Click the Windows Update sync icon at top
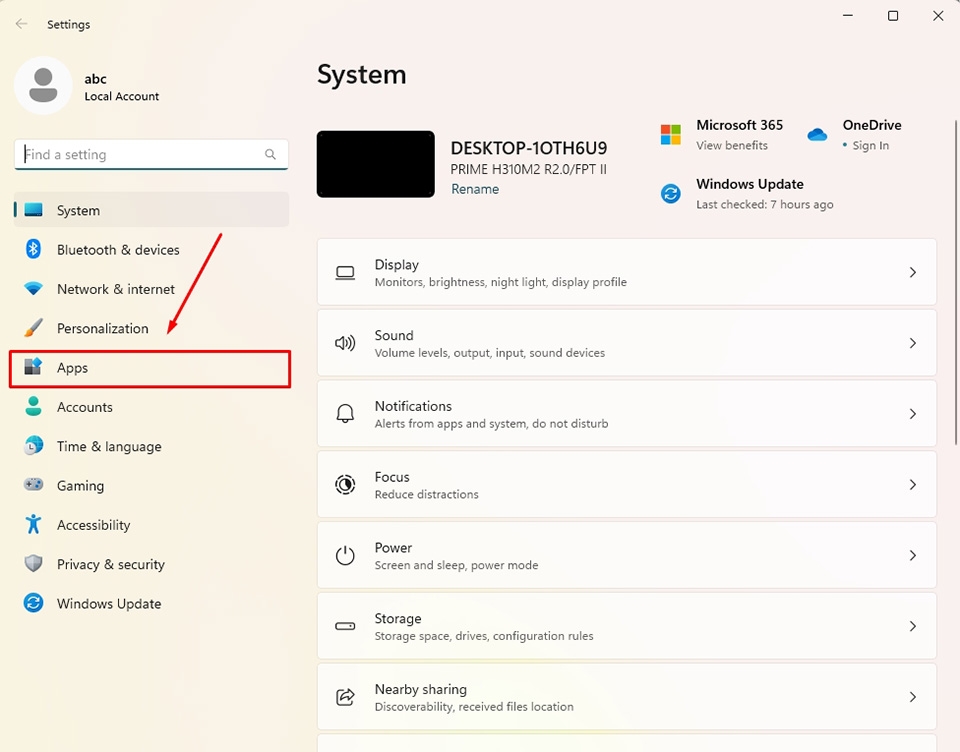 (670, 194)
